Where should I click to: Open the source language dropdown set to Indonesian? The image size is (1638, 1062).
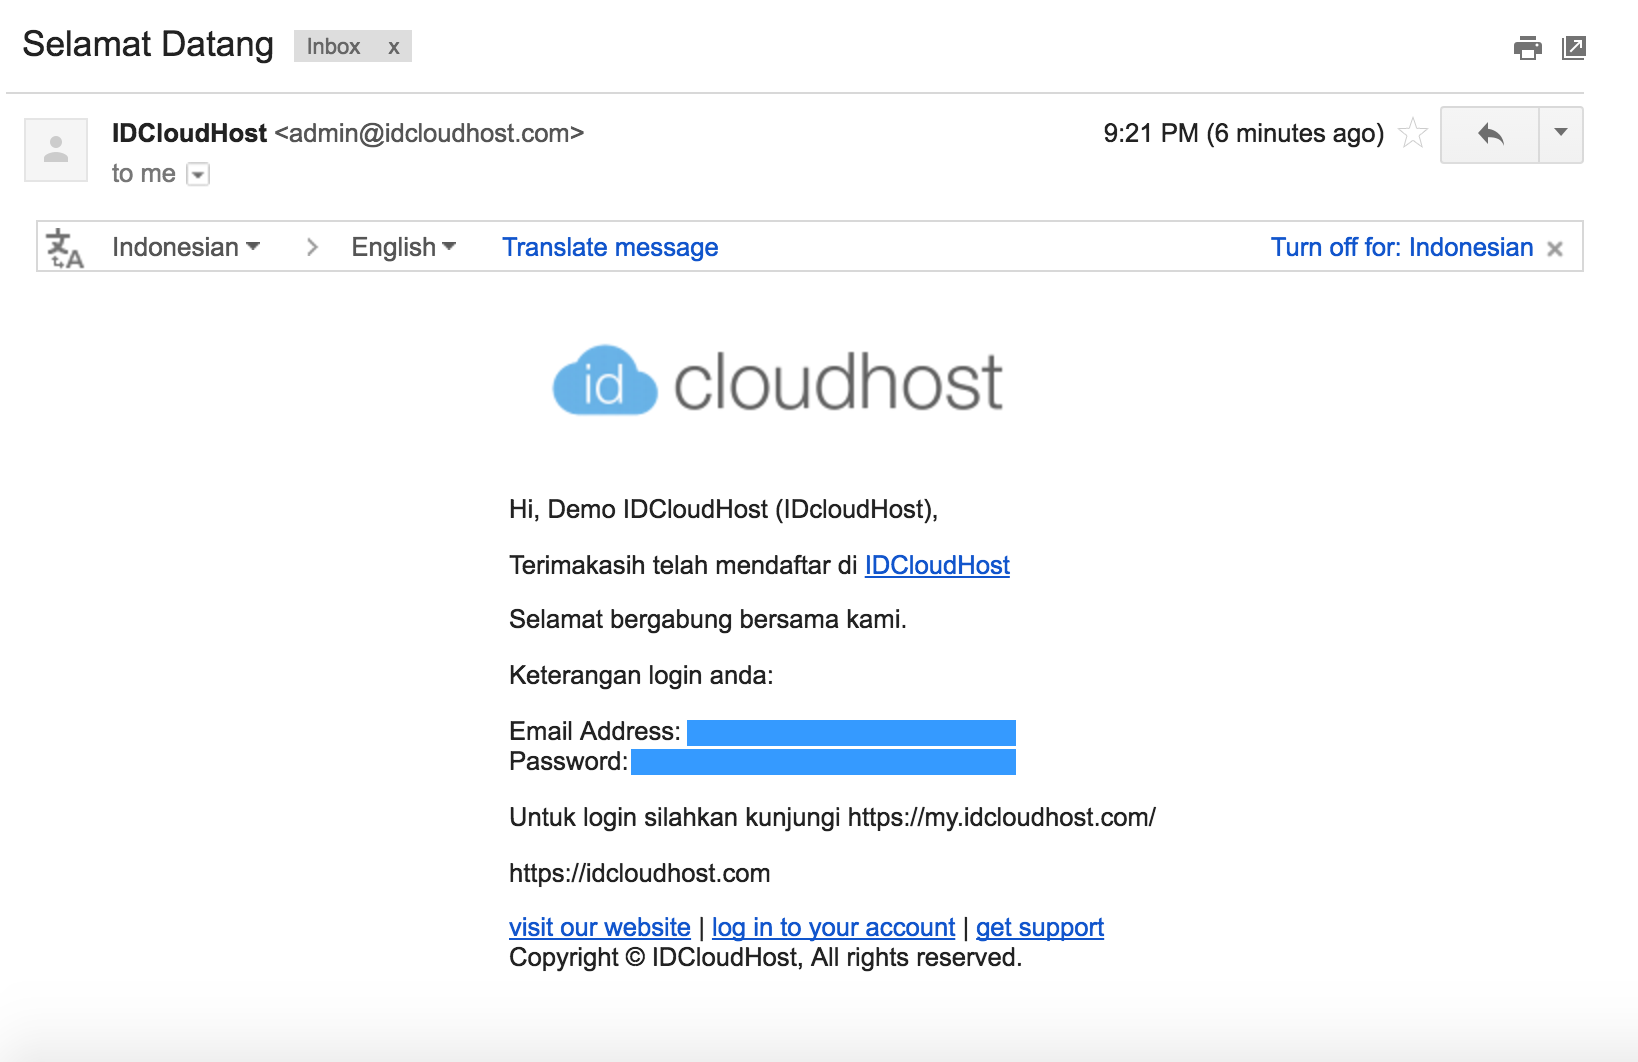186,247
